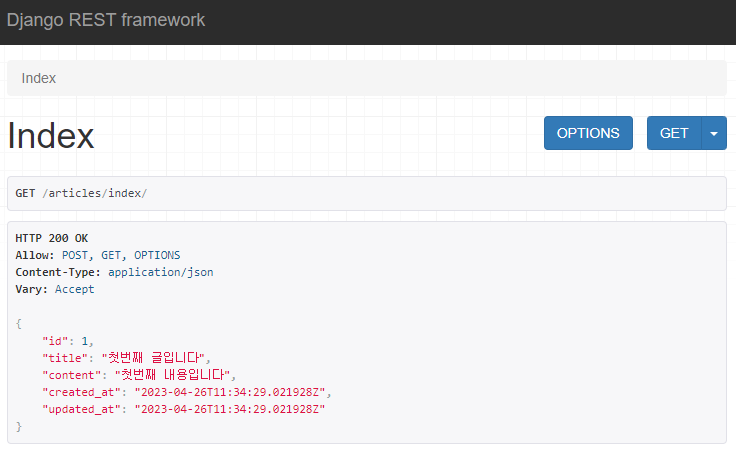This screenshot has height=456, width=736.
Task: Select the Allow: POST, GET, OPTIONS header
Action: [98, 255]
